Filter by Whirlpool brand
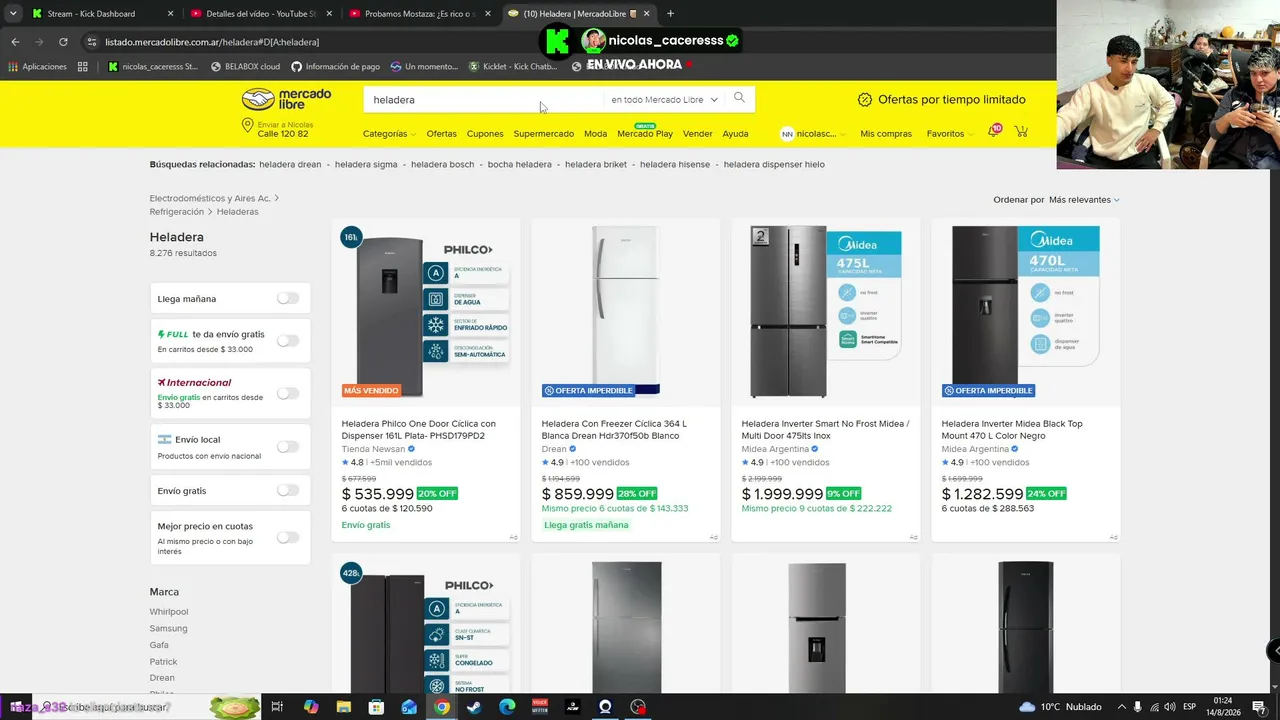The image size is (1280, 720). 169,612
